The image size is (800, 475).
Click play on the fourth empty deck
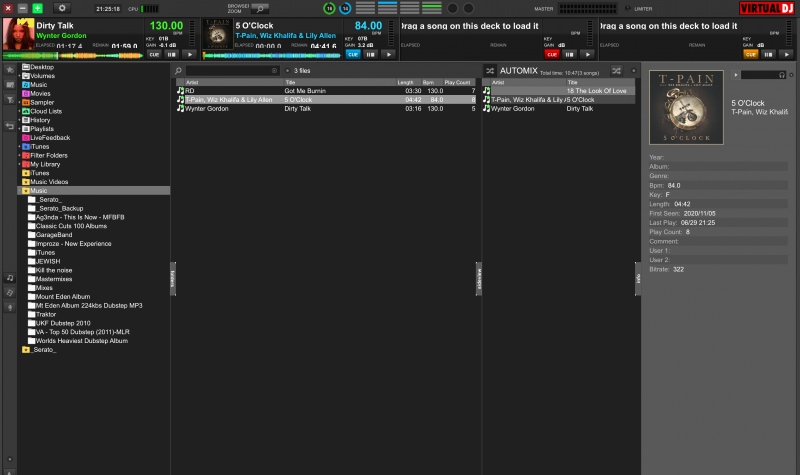point(786,54)
